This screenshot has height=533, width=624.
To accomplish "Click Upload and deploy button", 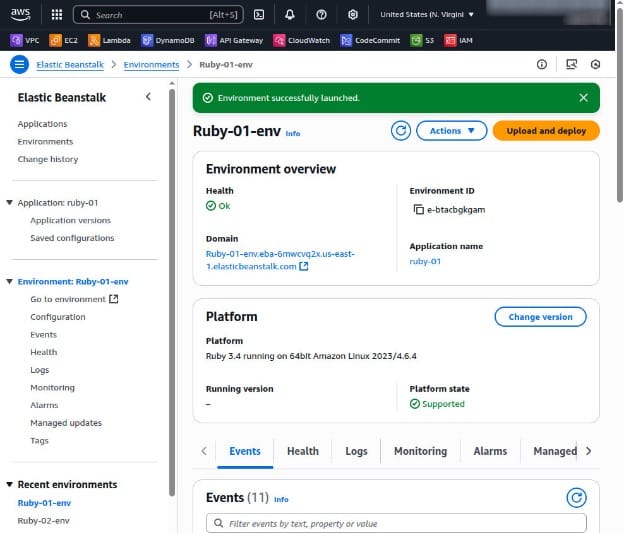I will [546, 131].
